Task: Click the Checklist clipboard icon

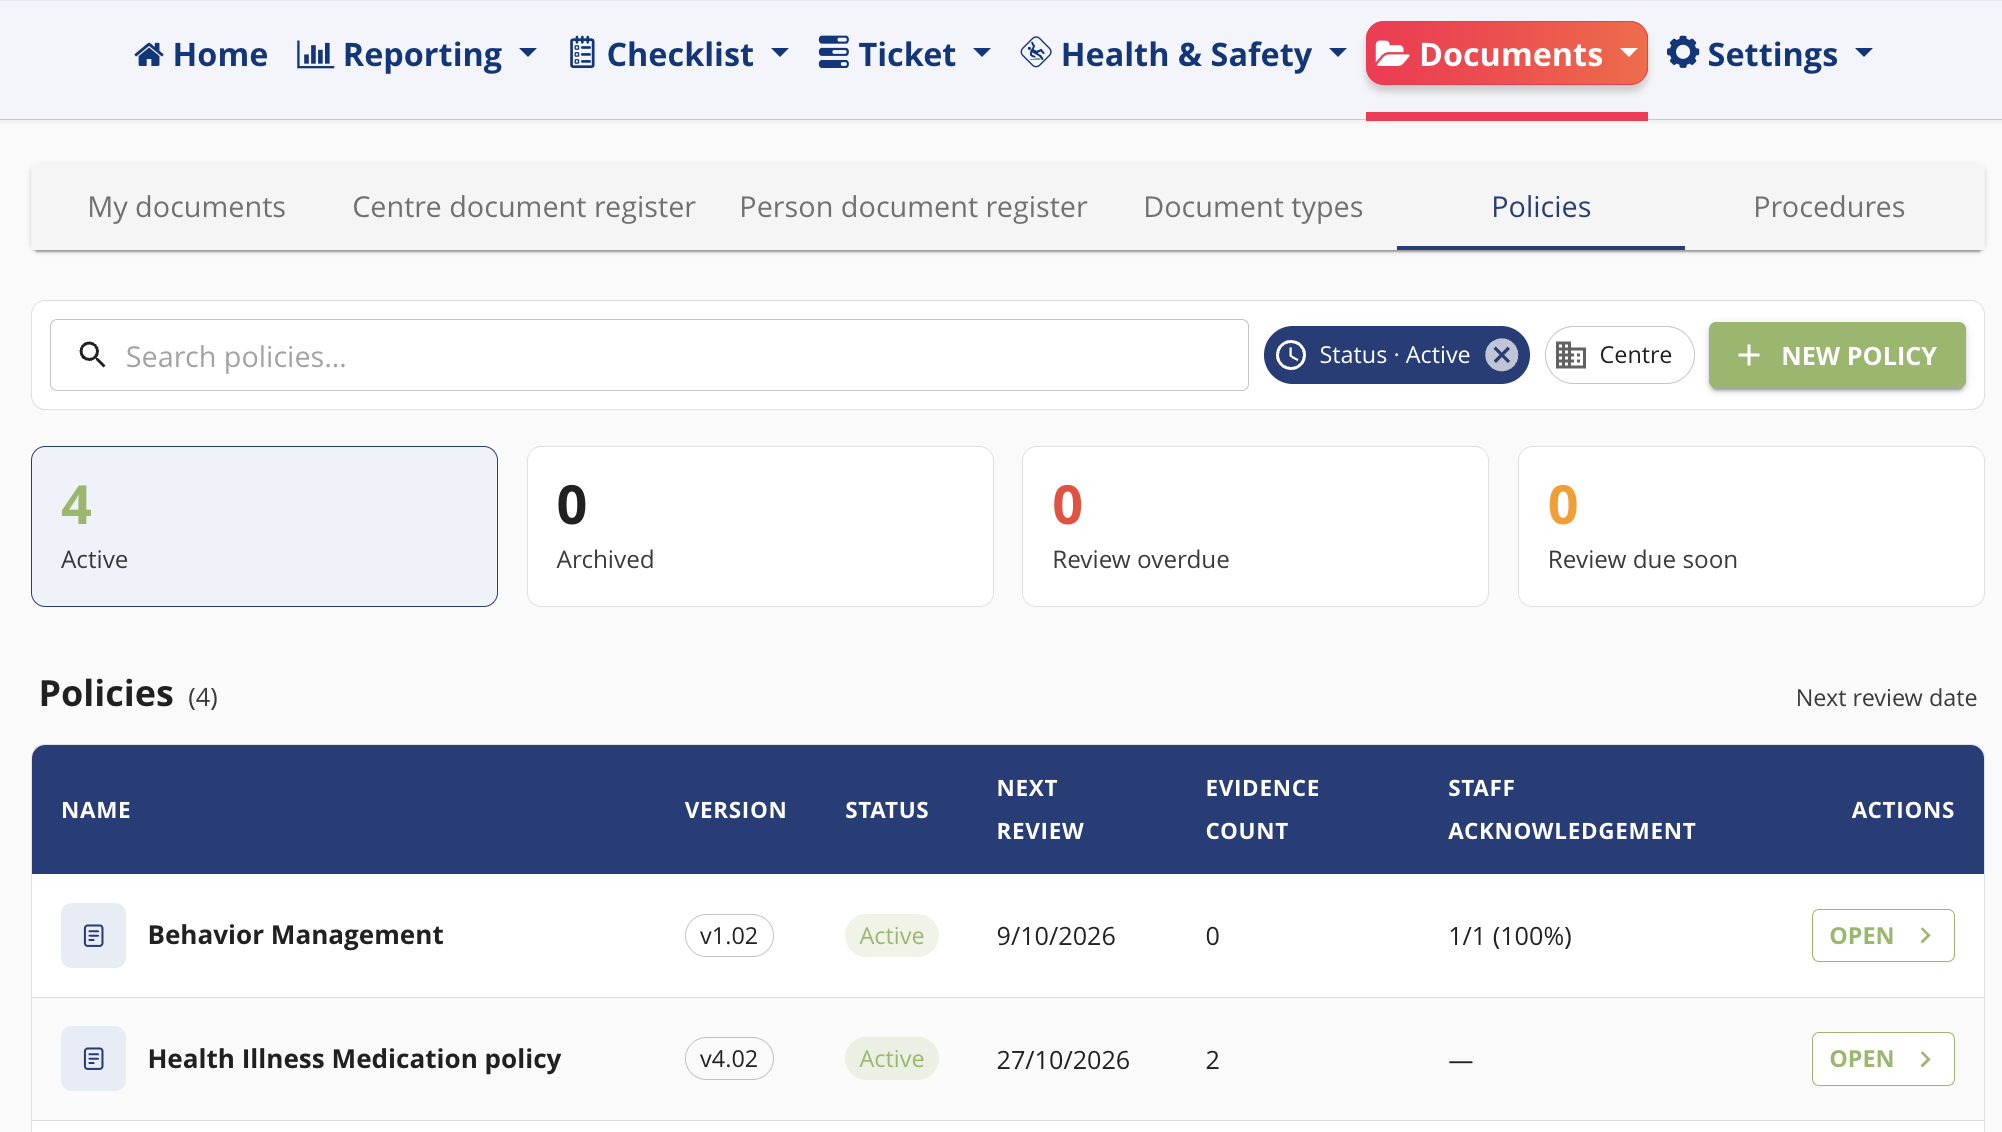Action: [582, 53]
